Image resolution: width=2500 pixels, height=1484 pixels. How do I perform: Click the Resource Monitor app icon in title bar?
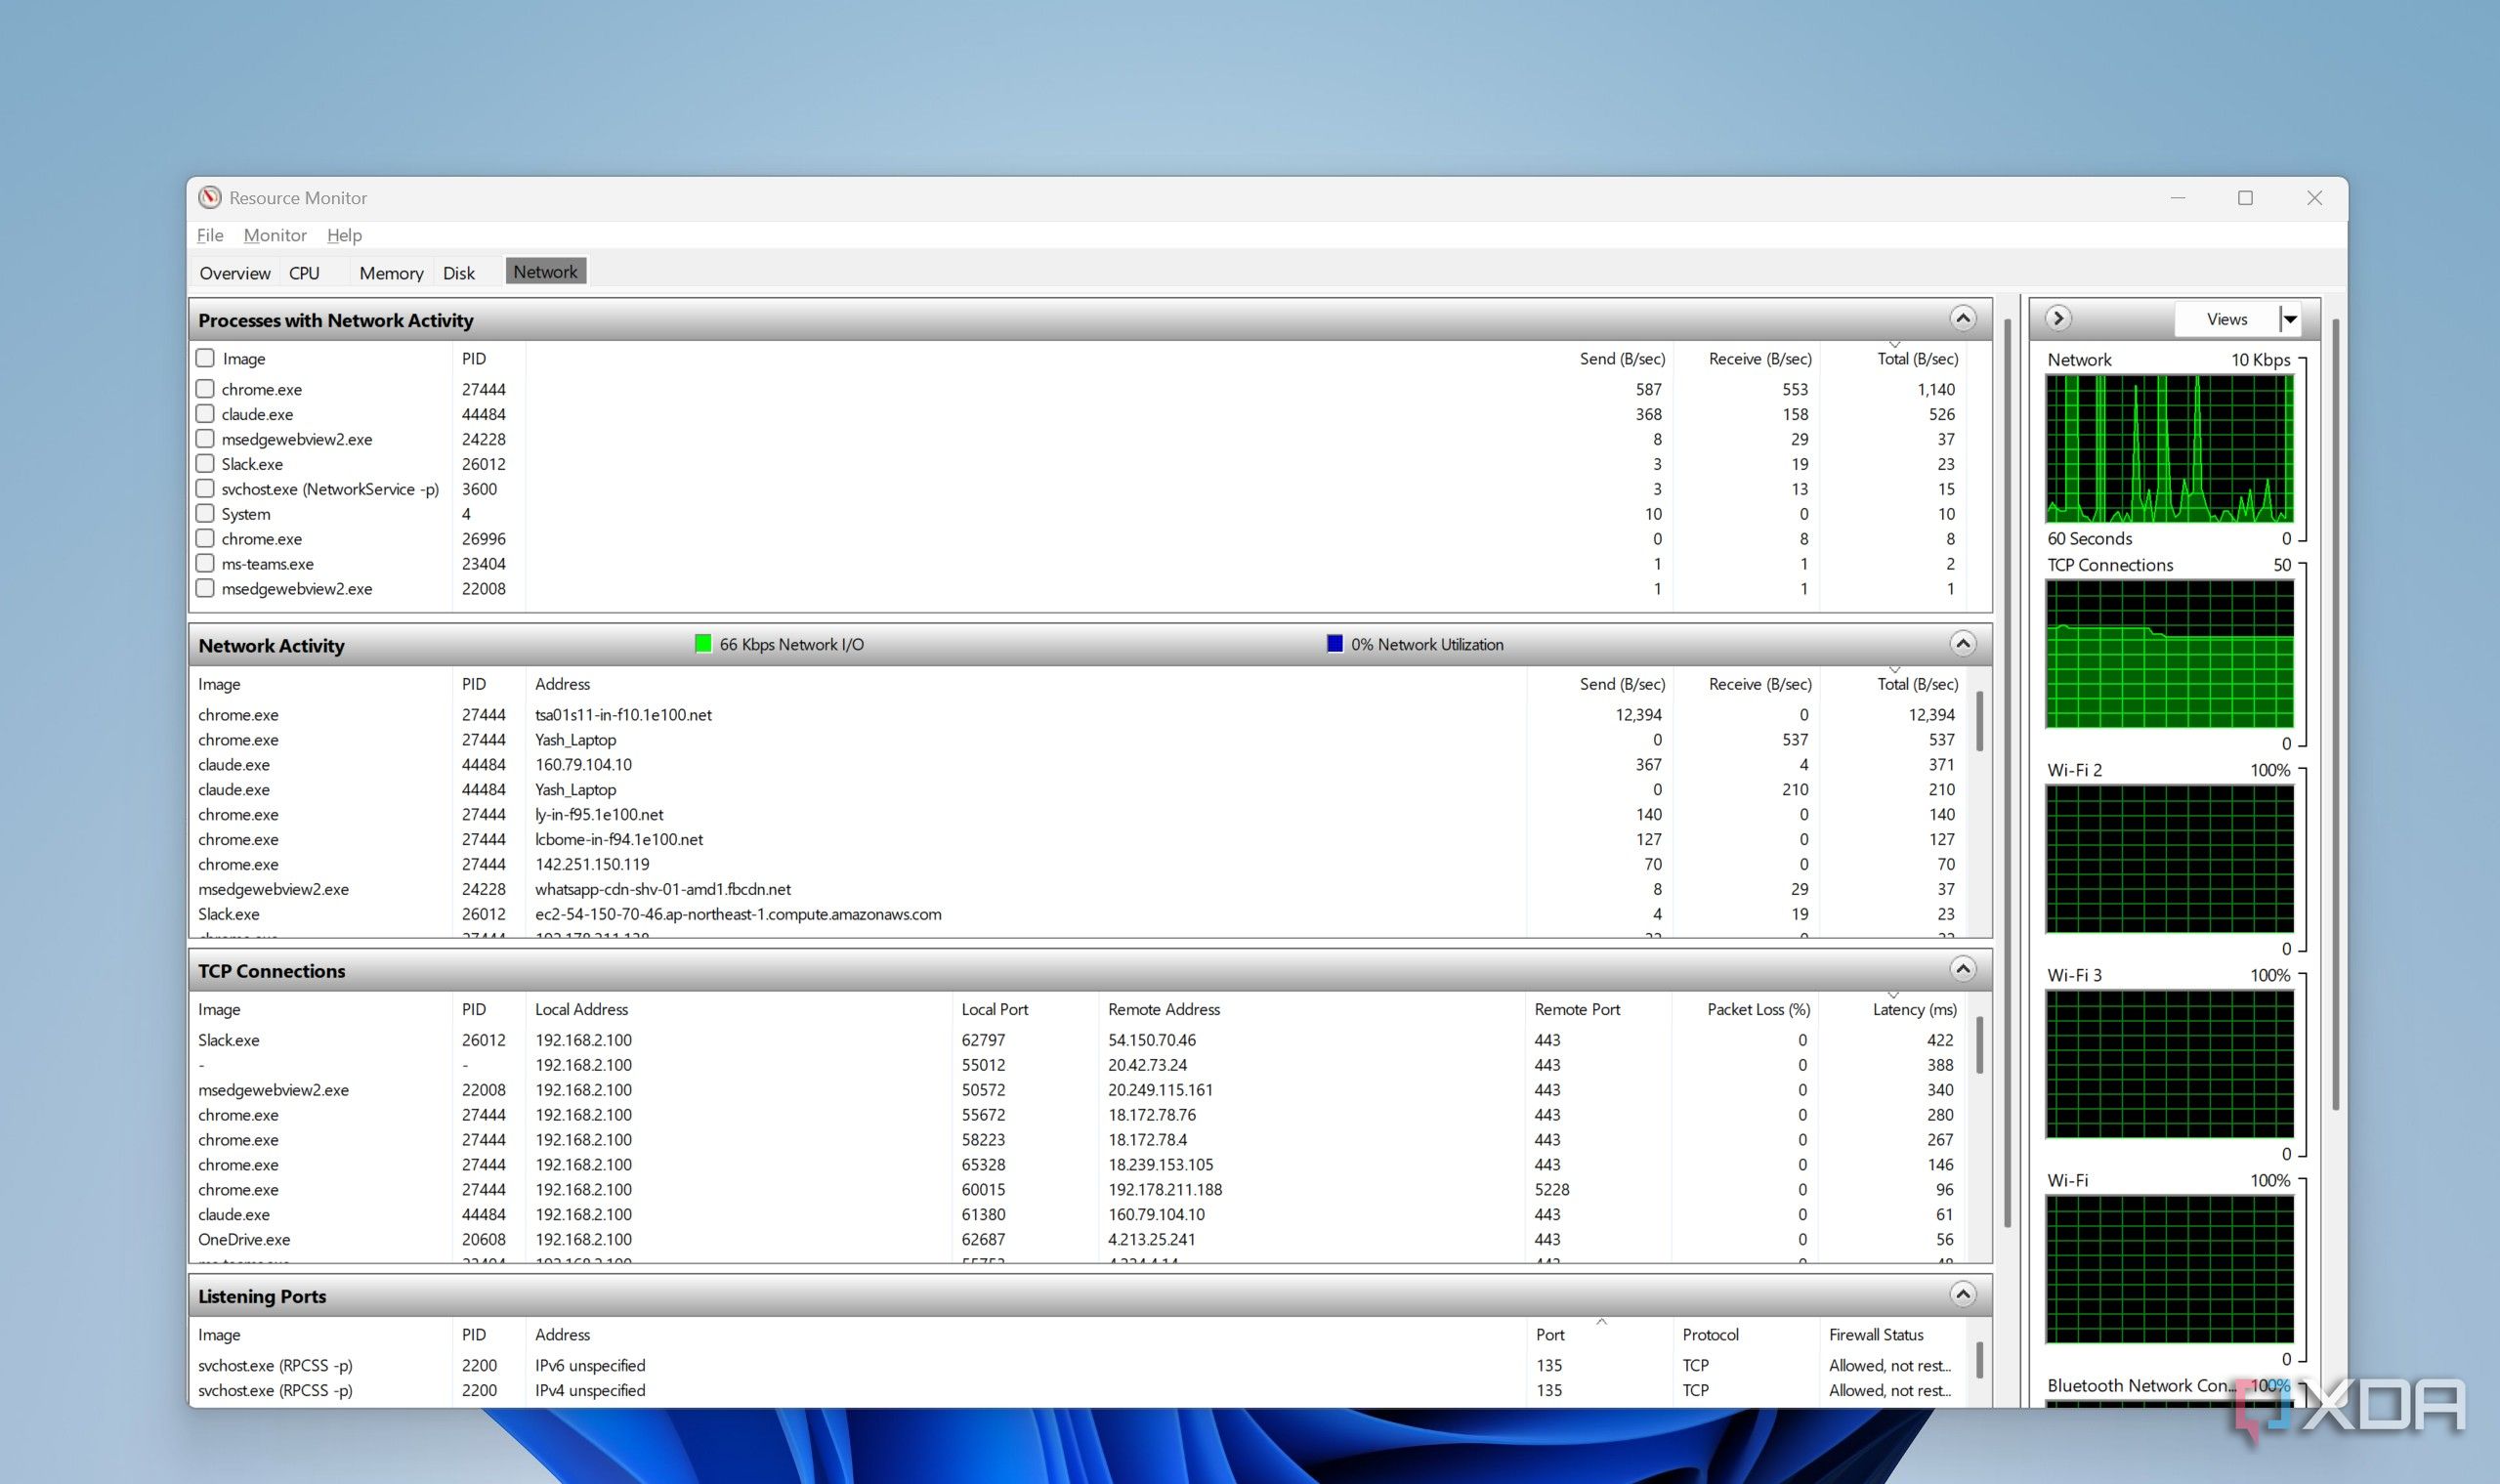[209, 197]
